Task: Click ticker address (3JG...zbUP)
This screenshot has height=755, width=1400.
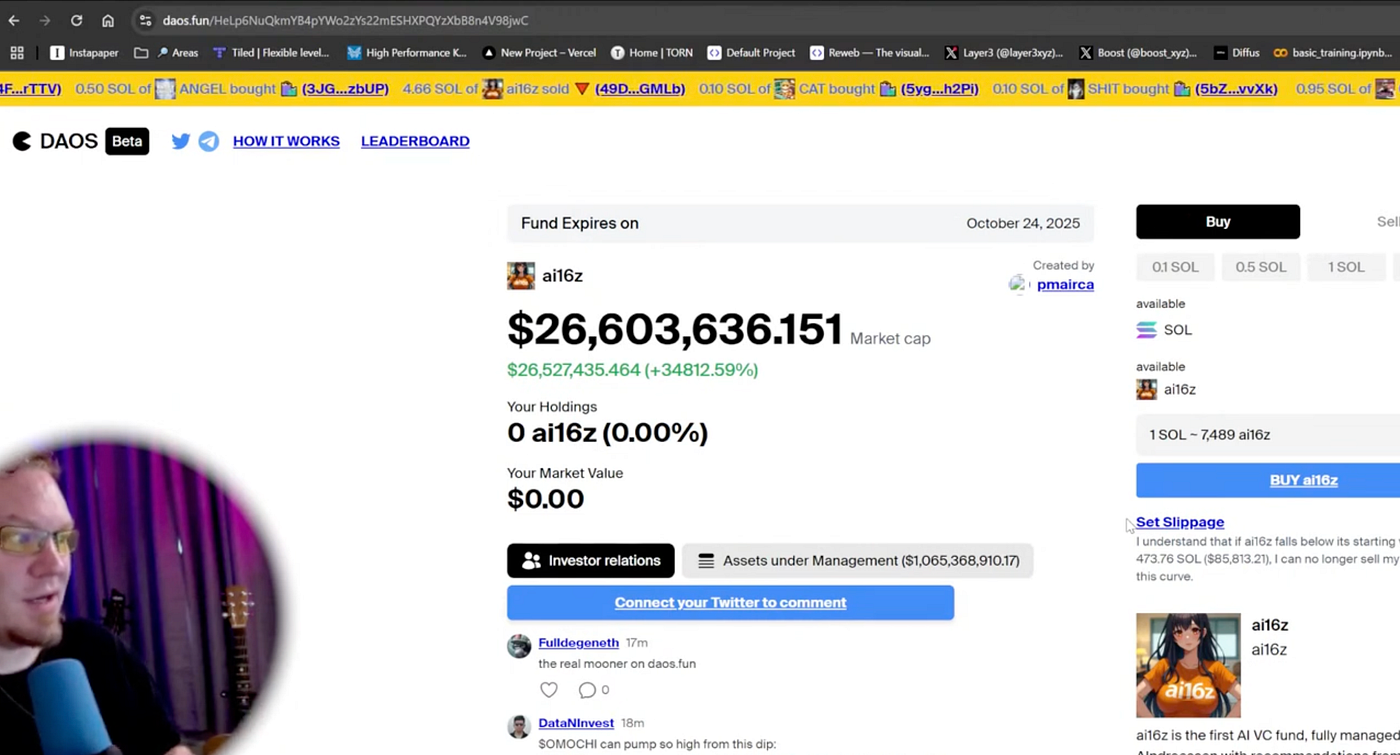Action: click(345, 89)
